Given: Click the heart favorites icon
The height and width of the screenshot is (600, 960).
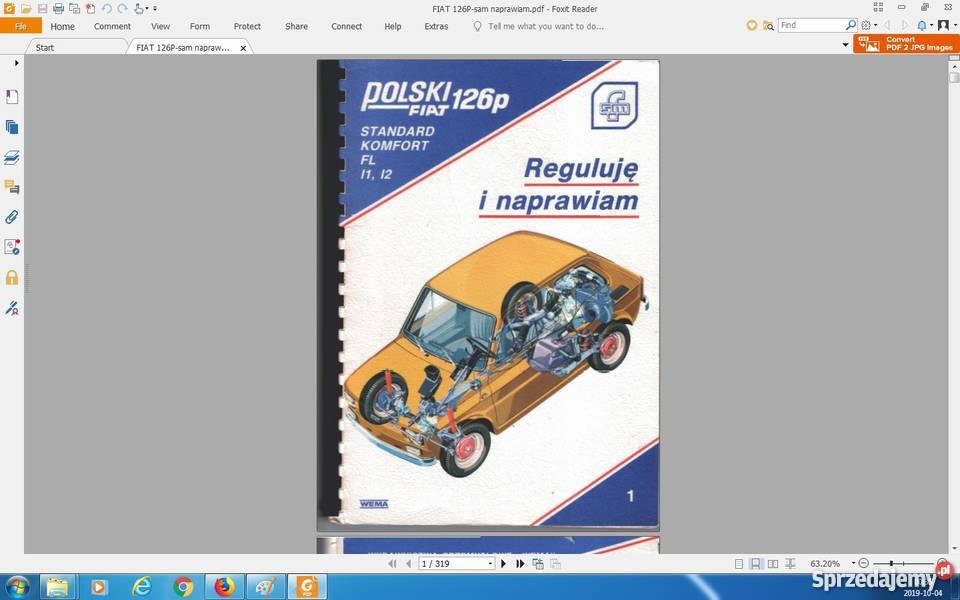Looking at the screenshot, I should [x=752, y=26].
